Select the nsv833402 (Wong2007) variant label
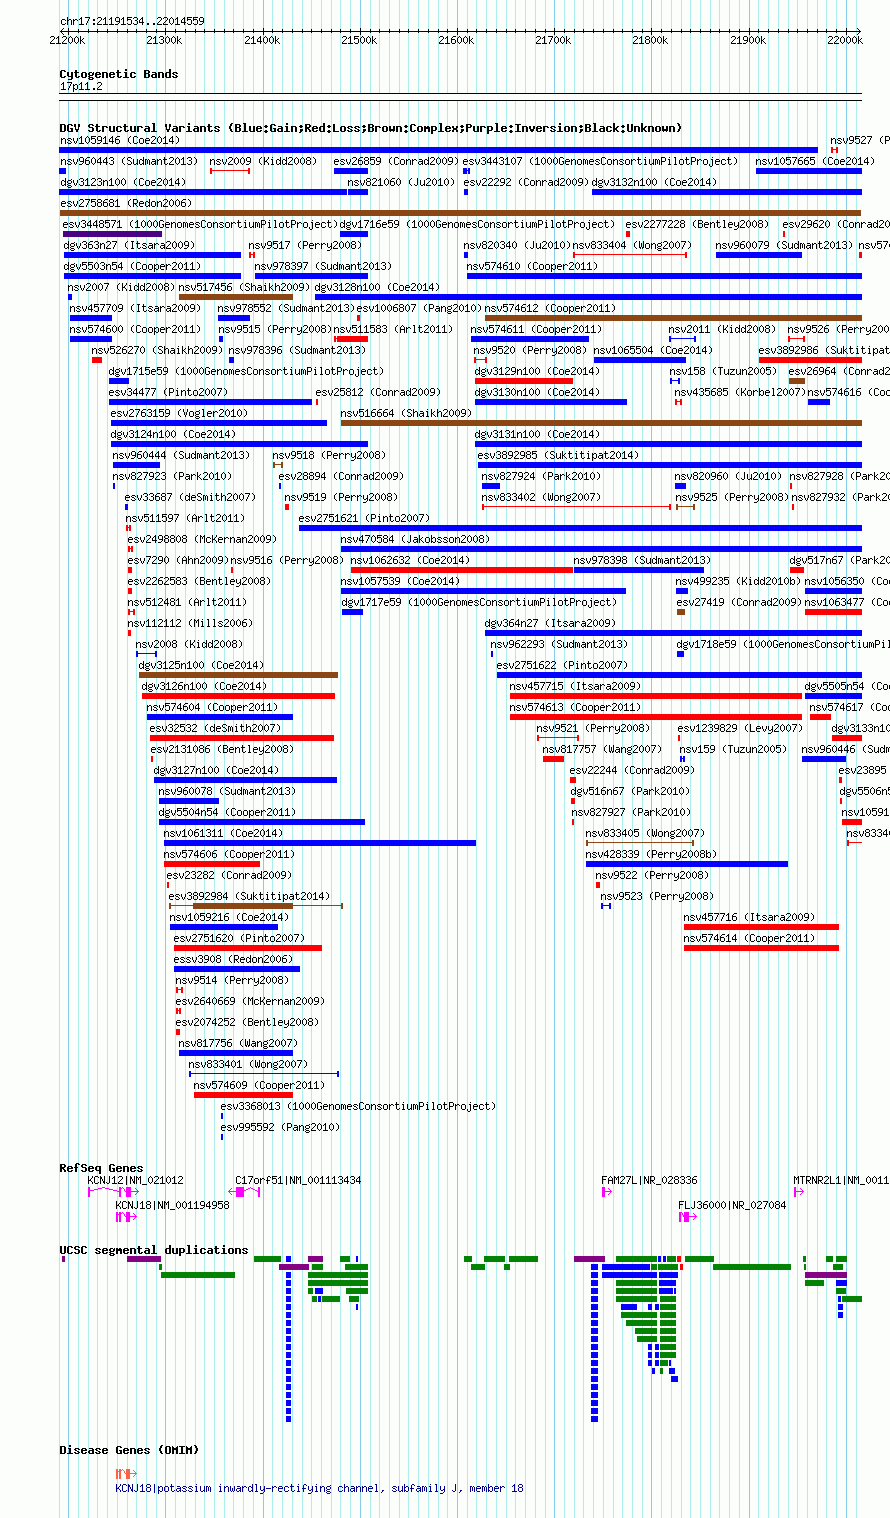The height and width of the screenshot is (1518, 890). coord(541,497)
